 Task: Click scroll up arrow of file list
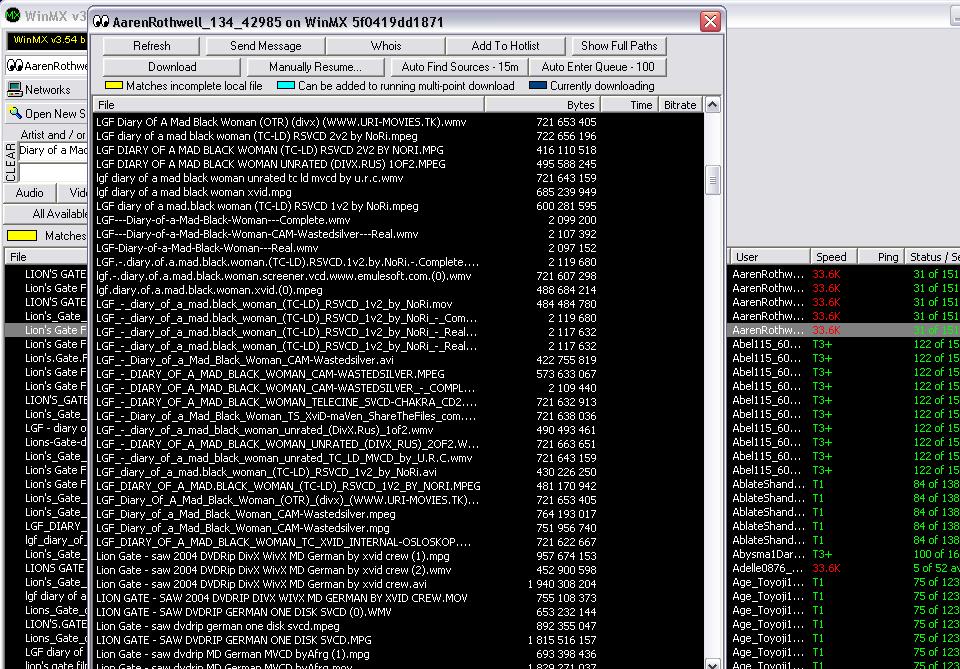[712, 105]
